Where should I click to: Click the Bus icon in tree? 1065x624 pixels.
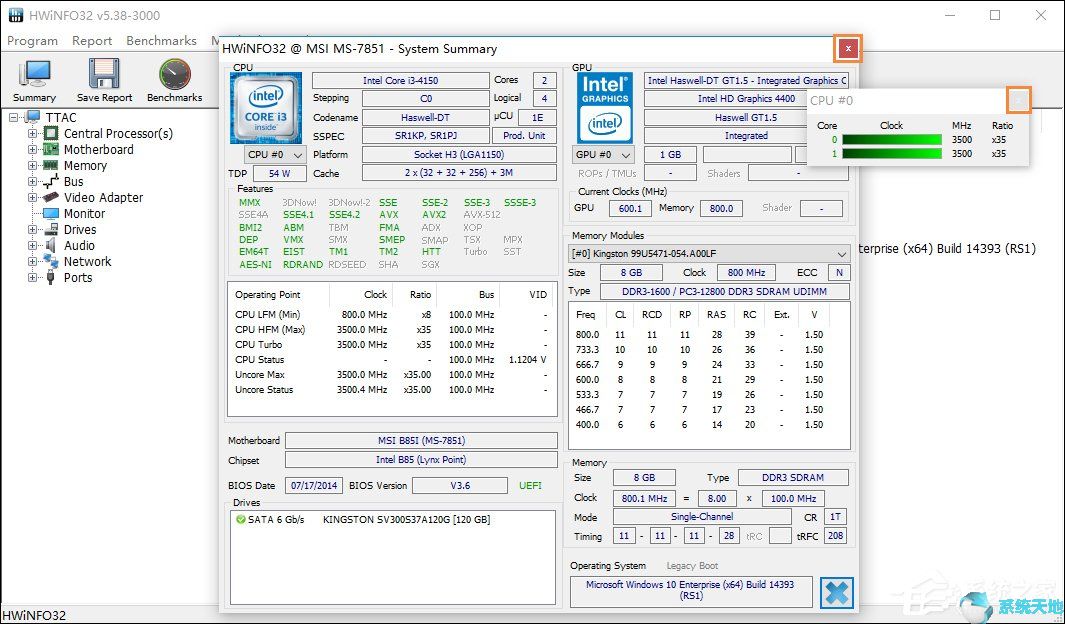point(51,181)
